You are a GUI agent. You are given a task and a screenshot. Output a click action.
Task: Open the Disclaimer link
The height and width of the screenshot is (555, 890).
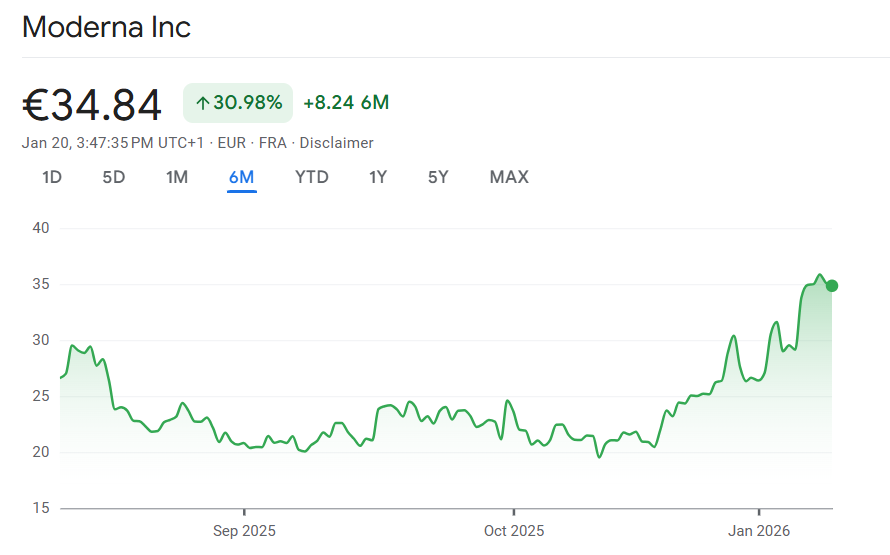[337, 143]
